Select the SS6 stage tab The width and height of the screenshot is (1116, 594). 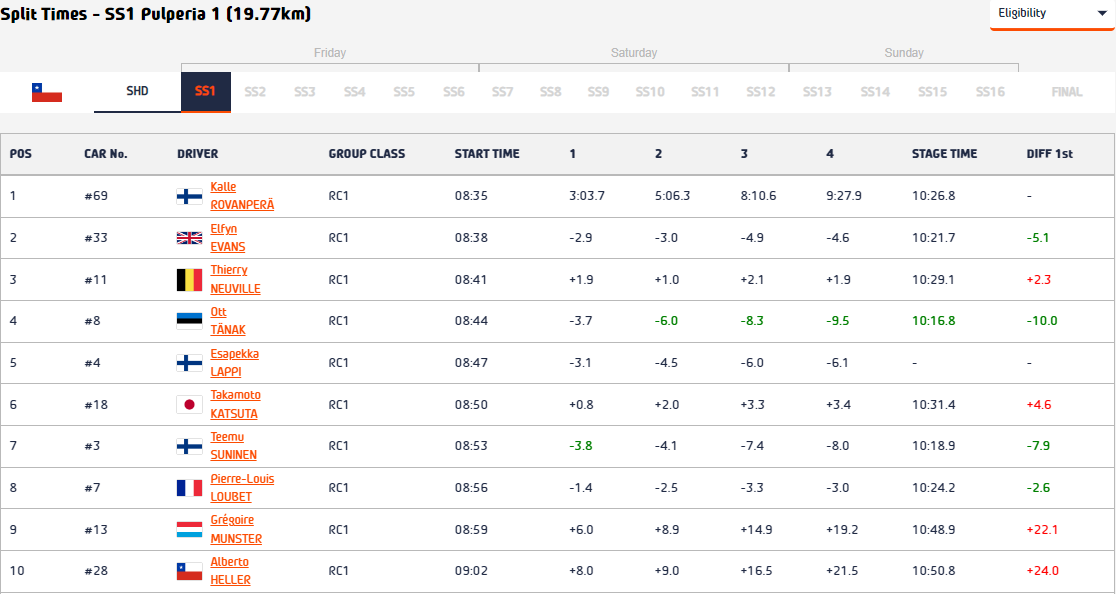pos(453,92)
